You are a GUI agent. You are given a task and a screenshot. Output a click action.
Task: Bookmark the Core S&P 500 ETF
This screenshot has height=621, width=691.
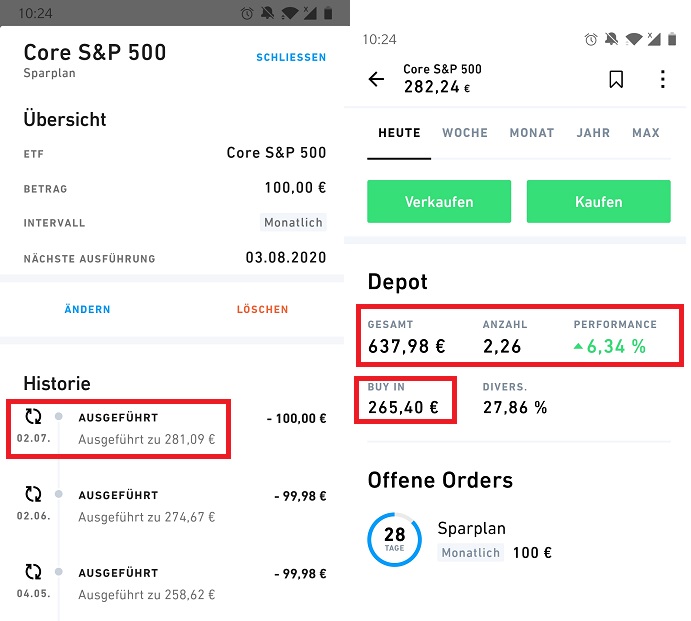click(x=616, y=79)
